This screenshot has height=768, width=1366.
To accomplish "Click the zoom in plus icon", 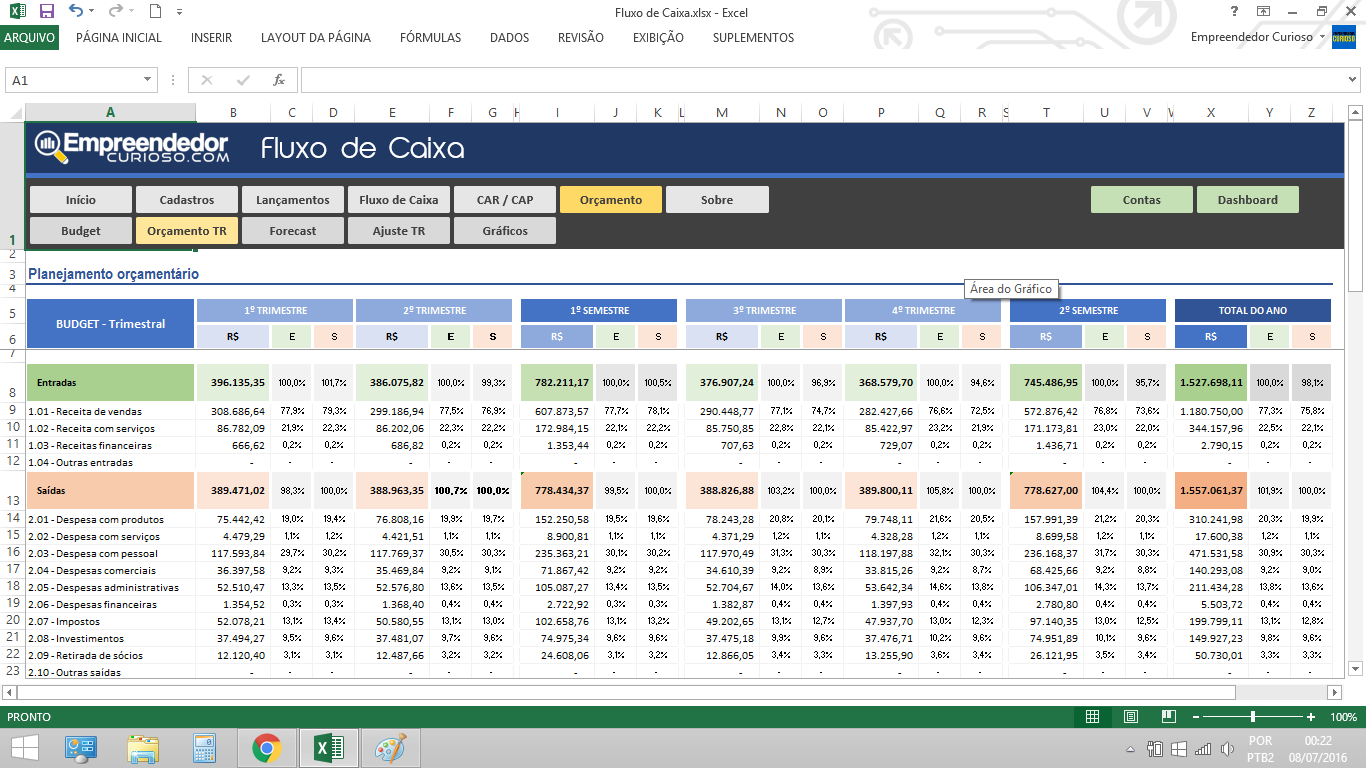I will [x=1311, y=717].
